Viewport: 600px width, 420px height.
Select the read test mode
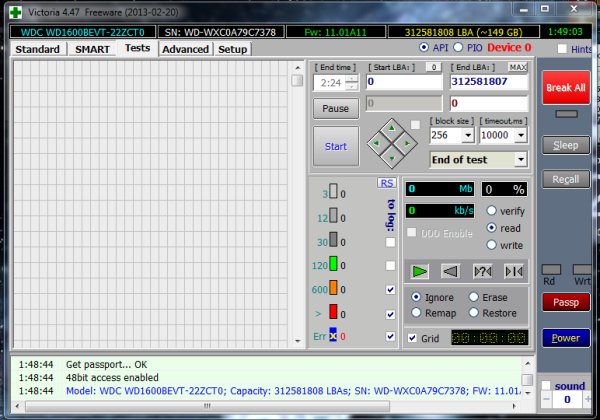pos(491,228)
